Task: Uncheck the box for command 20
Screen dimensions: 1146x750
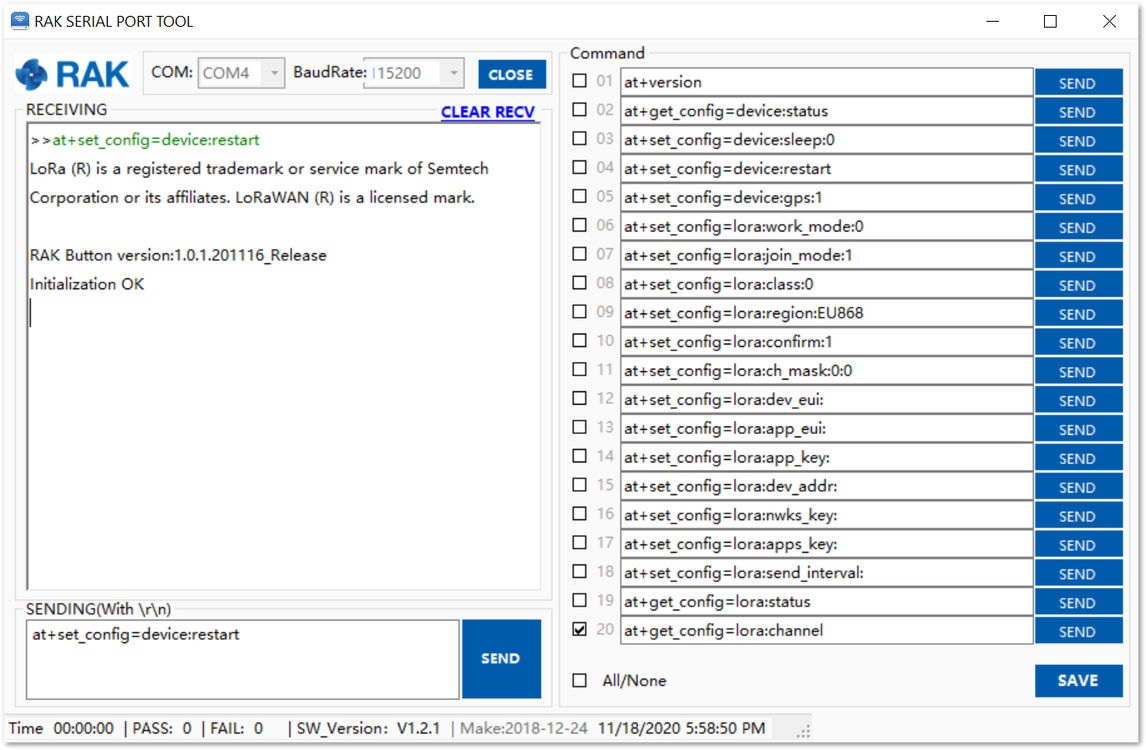Action: [x=580, y=629]
